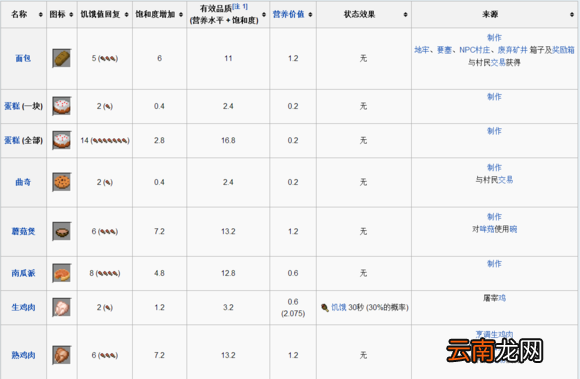Select the 14 hunger value for whole cake

click(x=84, y=141)
